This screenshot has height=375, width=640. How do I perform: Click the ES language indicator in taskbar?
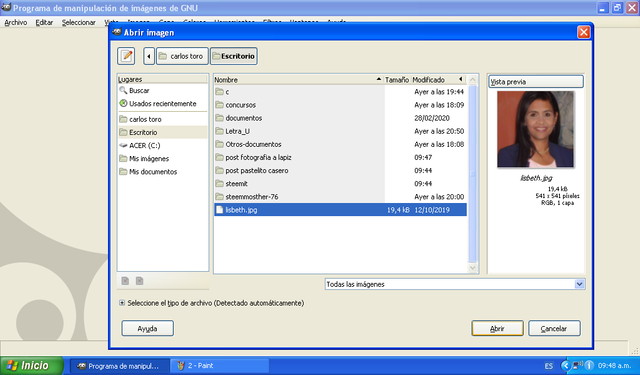click(549, 366)
